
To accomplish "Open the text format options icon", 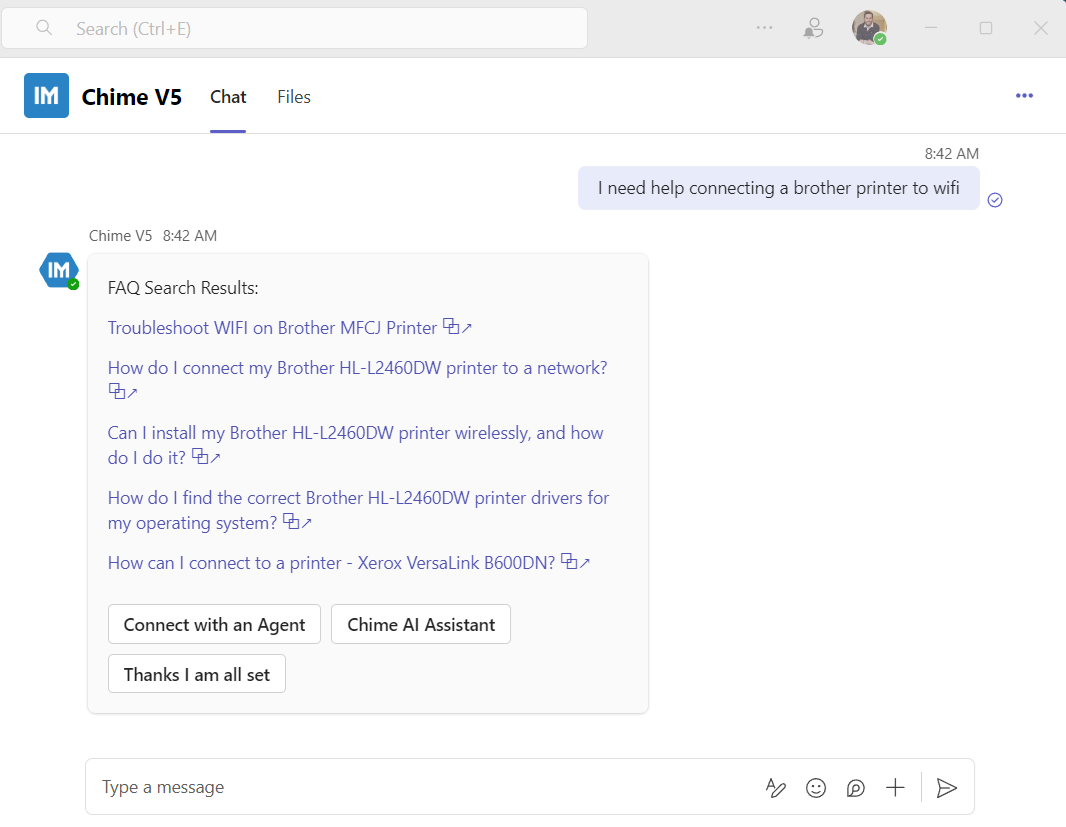I will click(x=776, y=788).
